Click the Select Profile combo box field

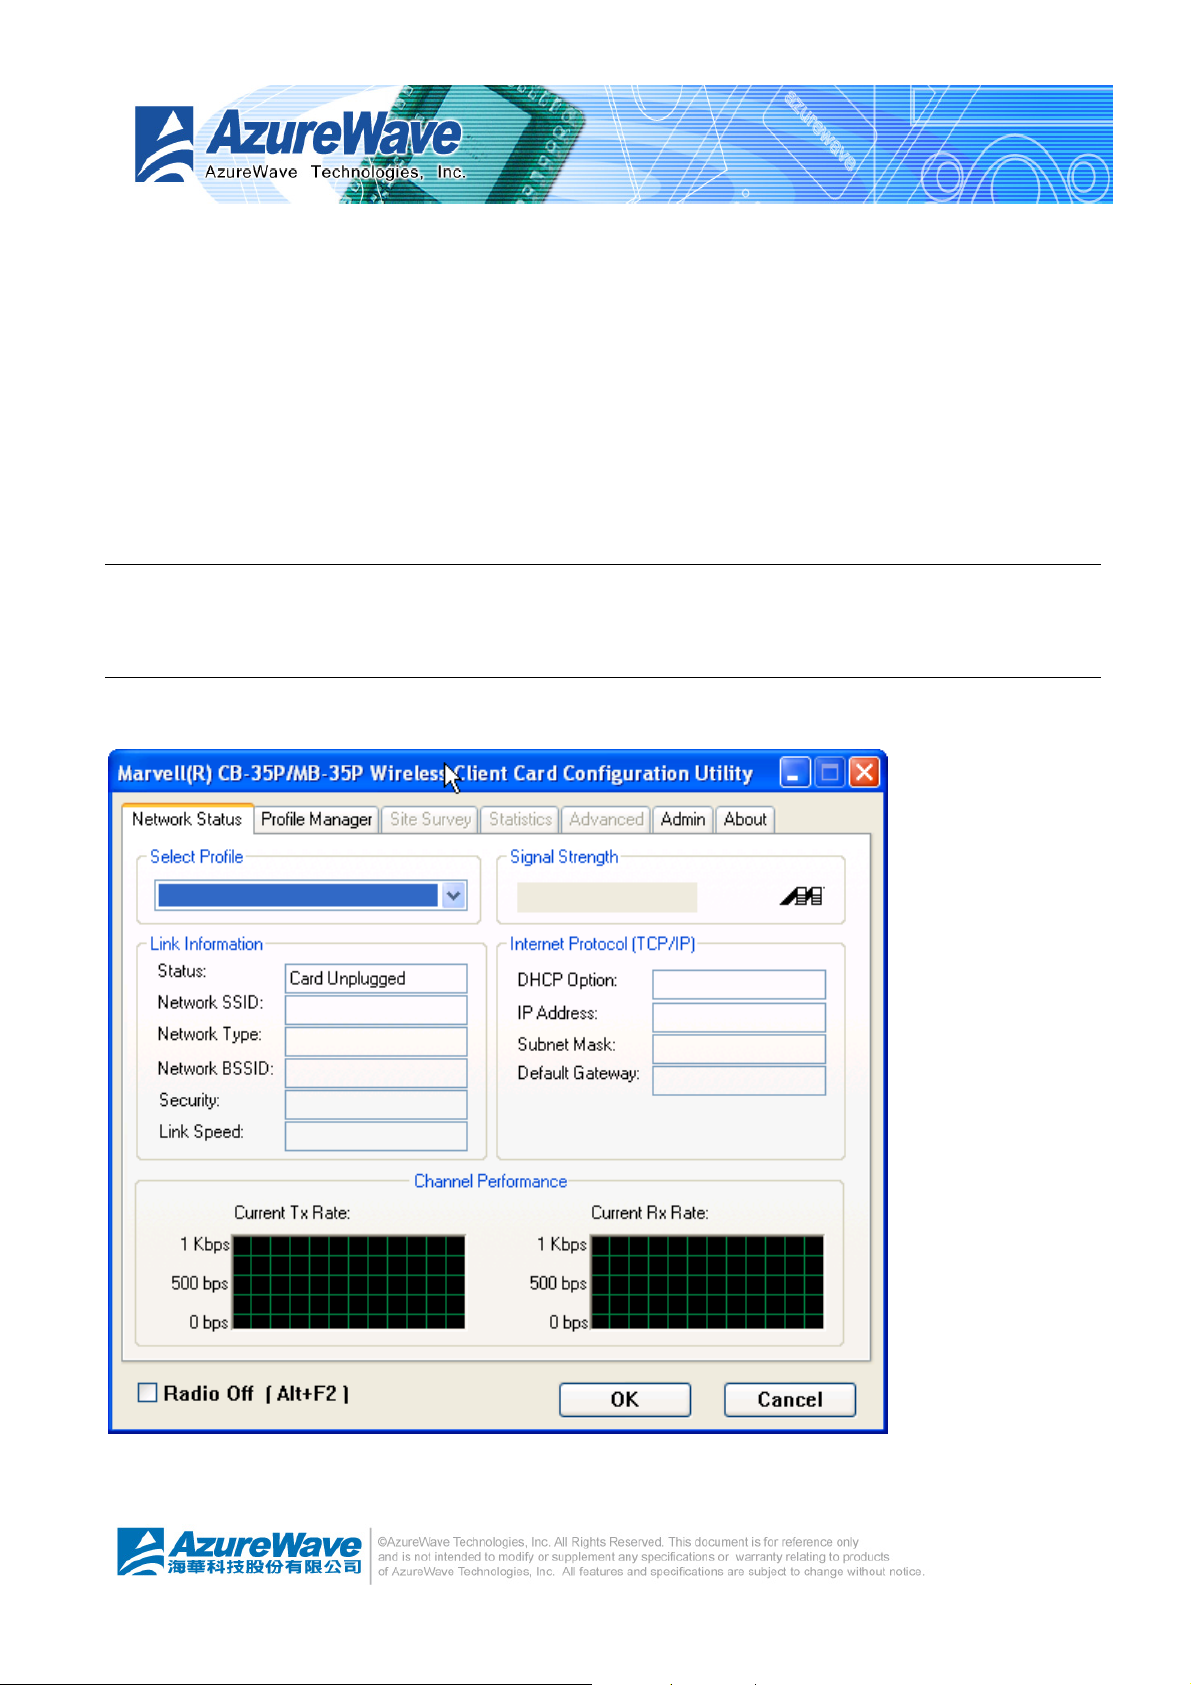click(x=310, y=895)
